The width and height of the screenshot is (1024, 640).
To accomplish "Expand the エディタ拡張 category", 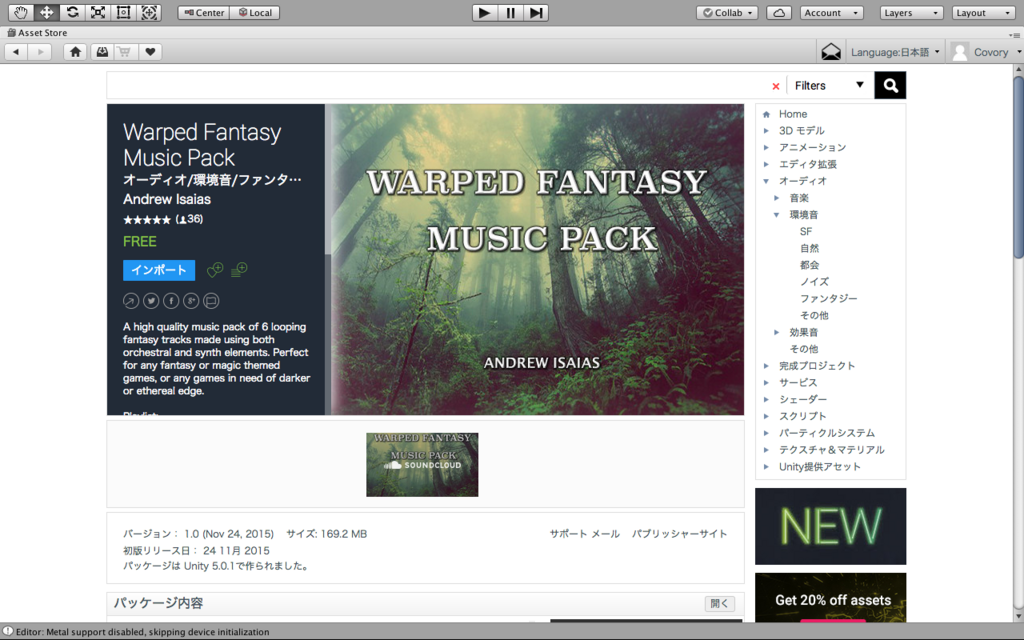I will 766,165.
